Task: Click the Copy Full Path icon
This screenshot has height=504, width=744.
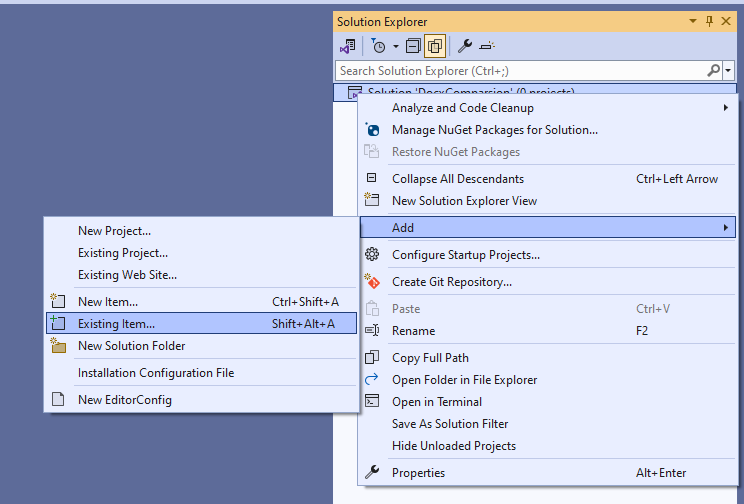Action: [372, 357]
